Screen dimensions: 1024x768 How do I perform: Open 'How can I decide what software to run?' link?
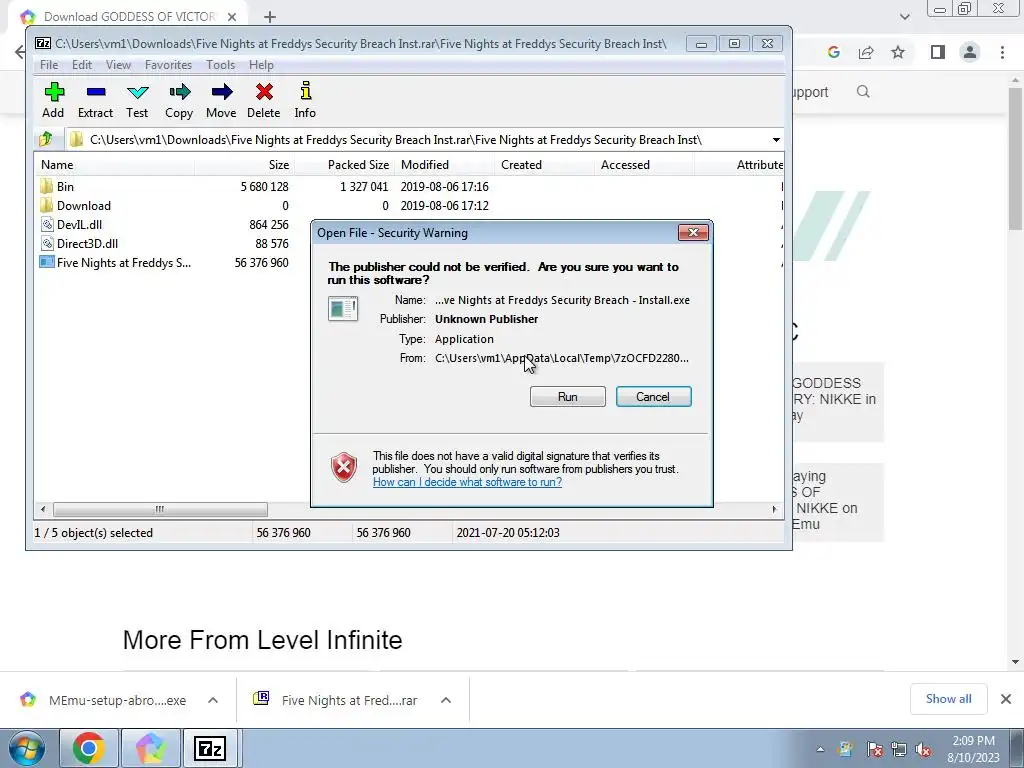point(467,482)
